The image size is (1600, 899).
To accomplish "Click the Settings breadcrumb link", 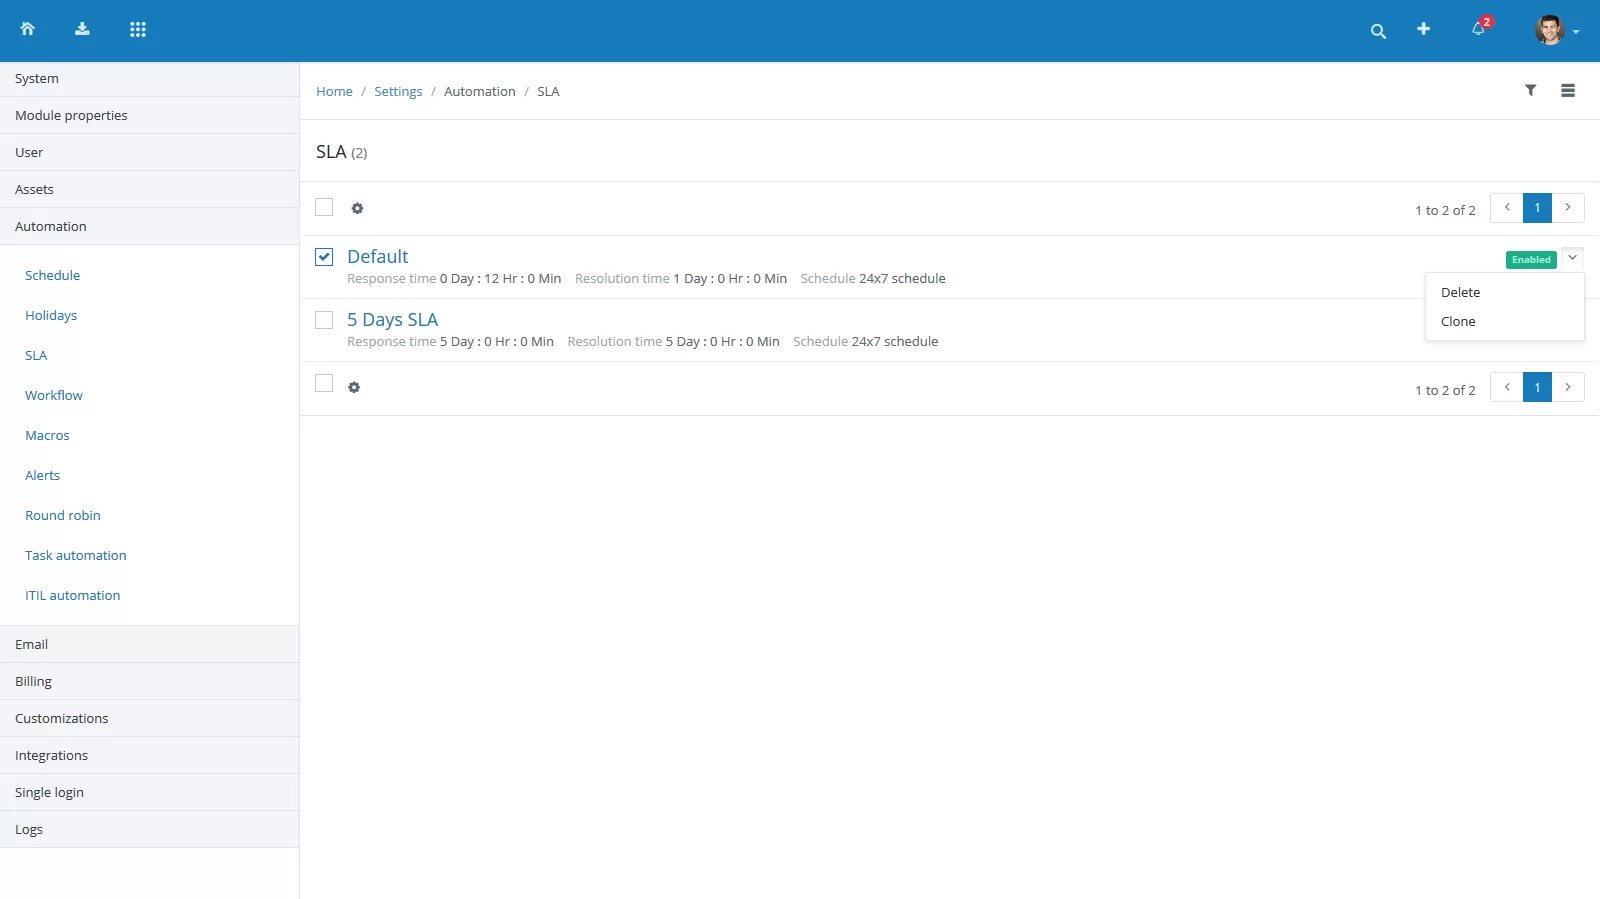I will [398, 91].
